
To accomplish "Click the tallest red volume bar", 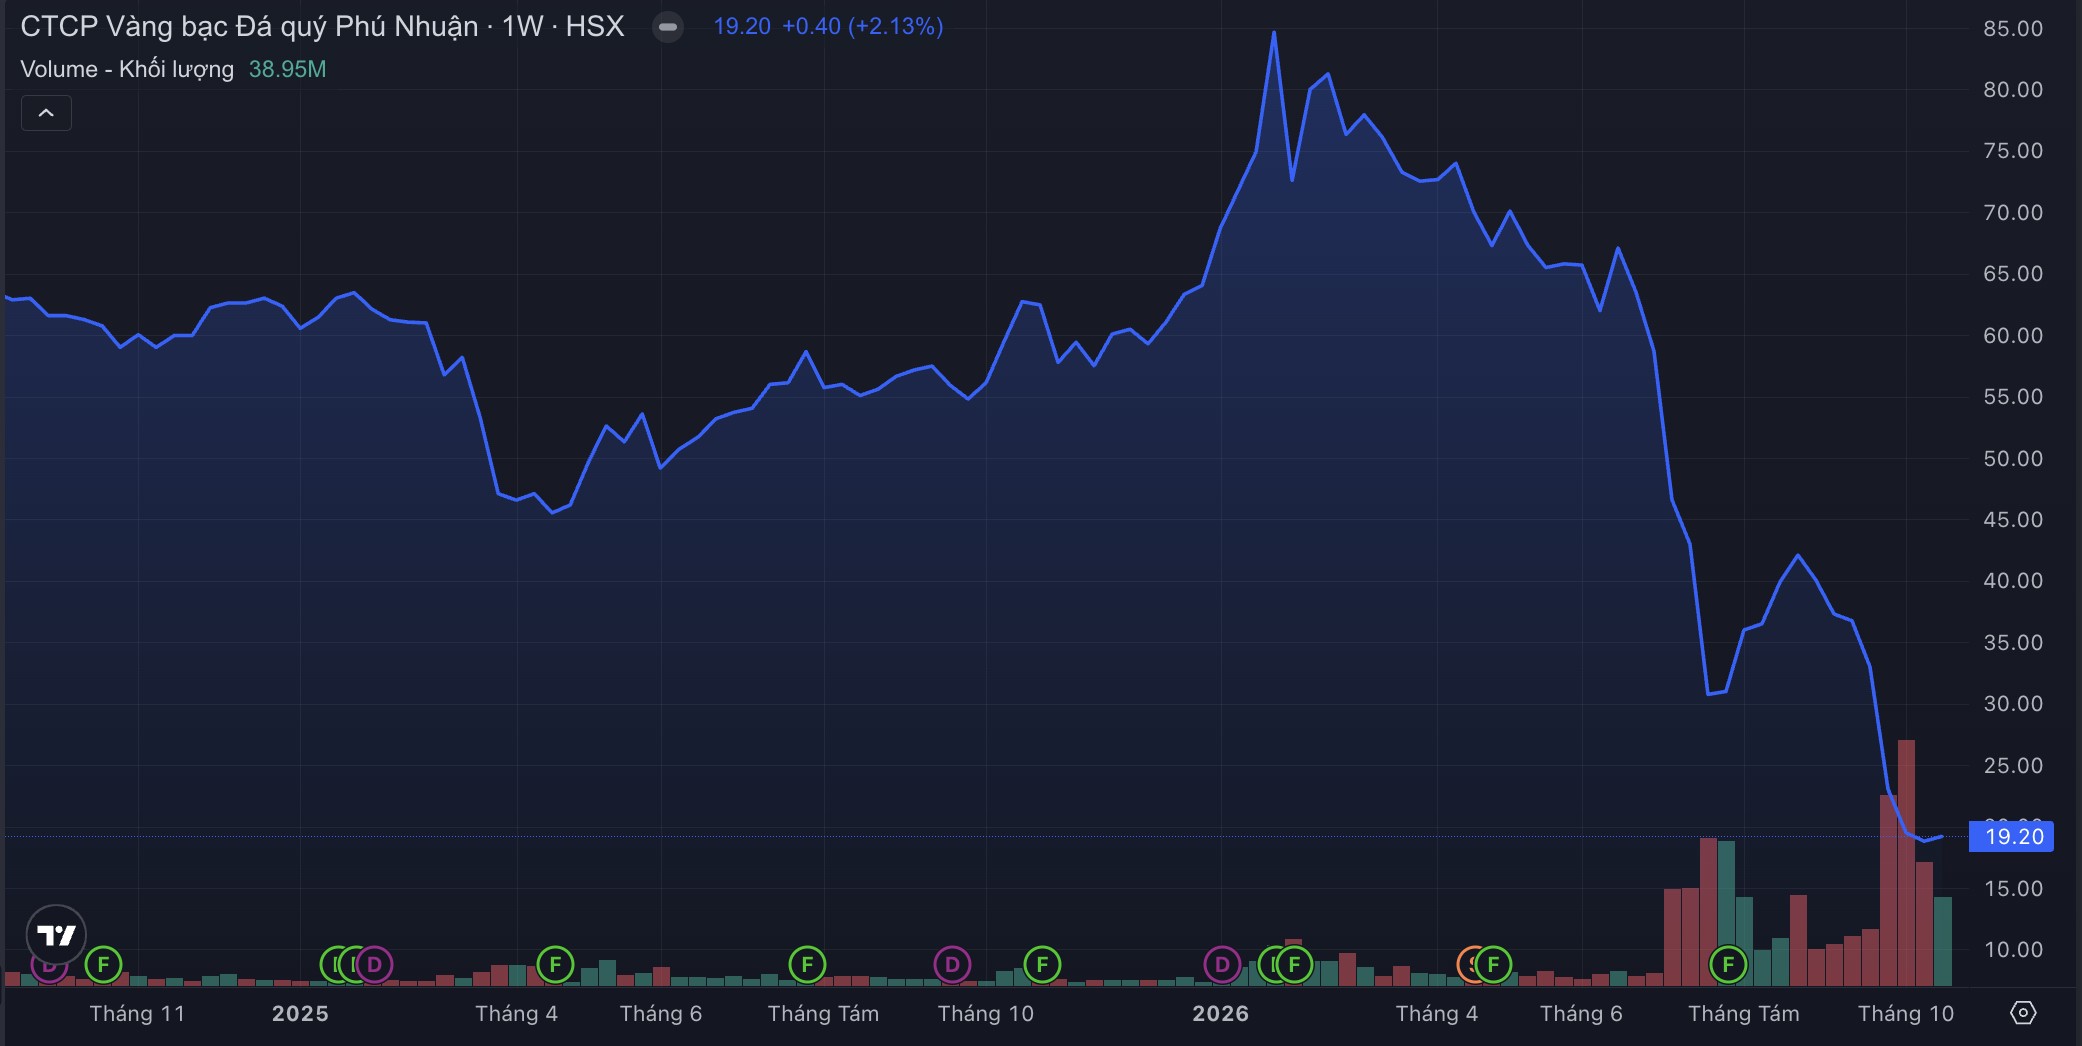I will (1906, 863).
